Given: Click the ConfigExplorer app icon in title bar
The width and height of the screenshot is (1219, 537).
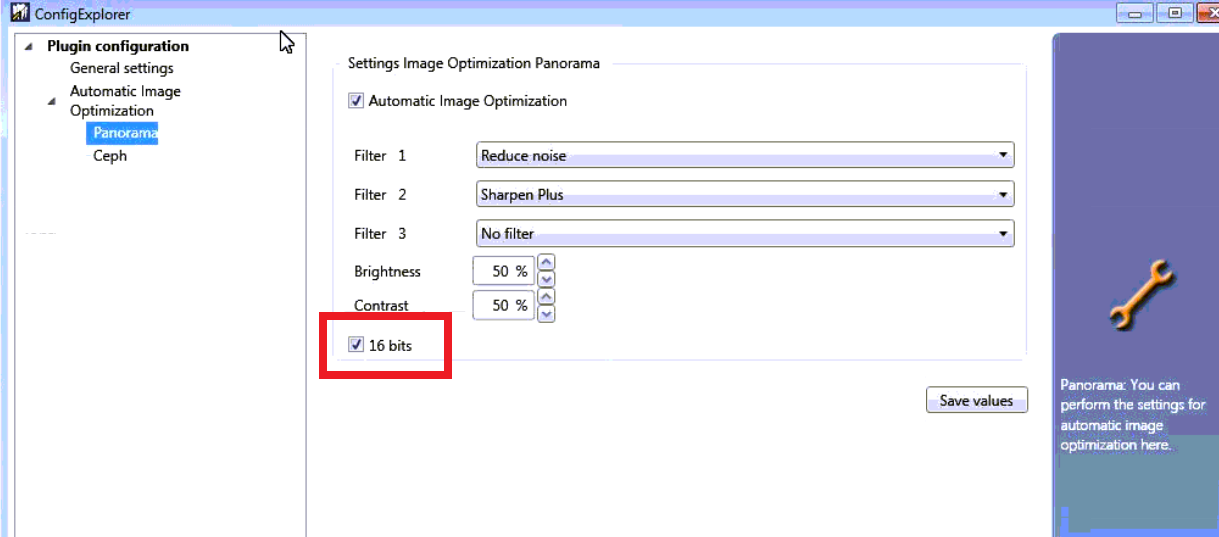Looking at the screenshot, I should point(20,14).
